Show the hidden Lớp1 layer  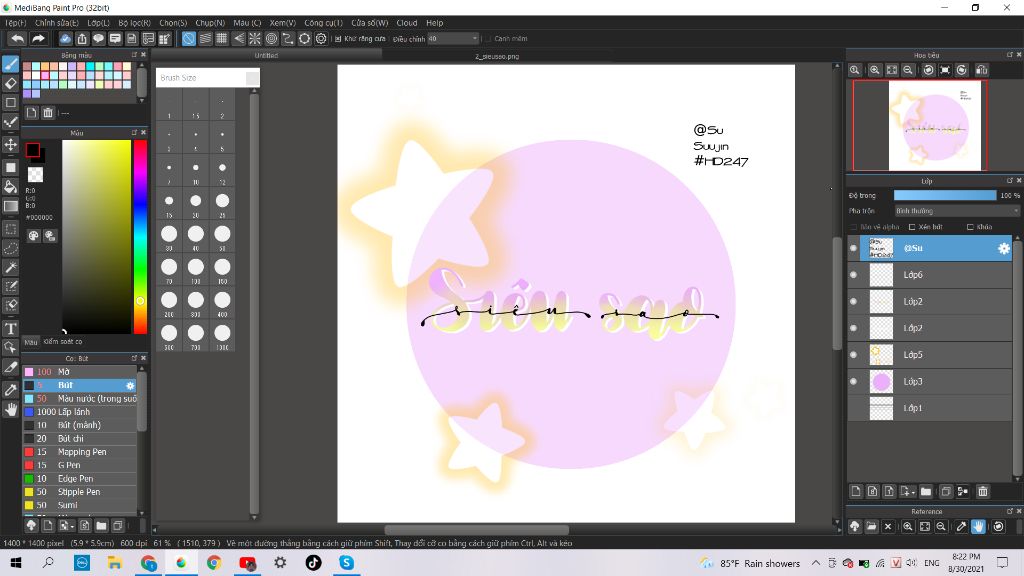[853, 408]
